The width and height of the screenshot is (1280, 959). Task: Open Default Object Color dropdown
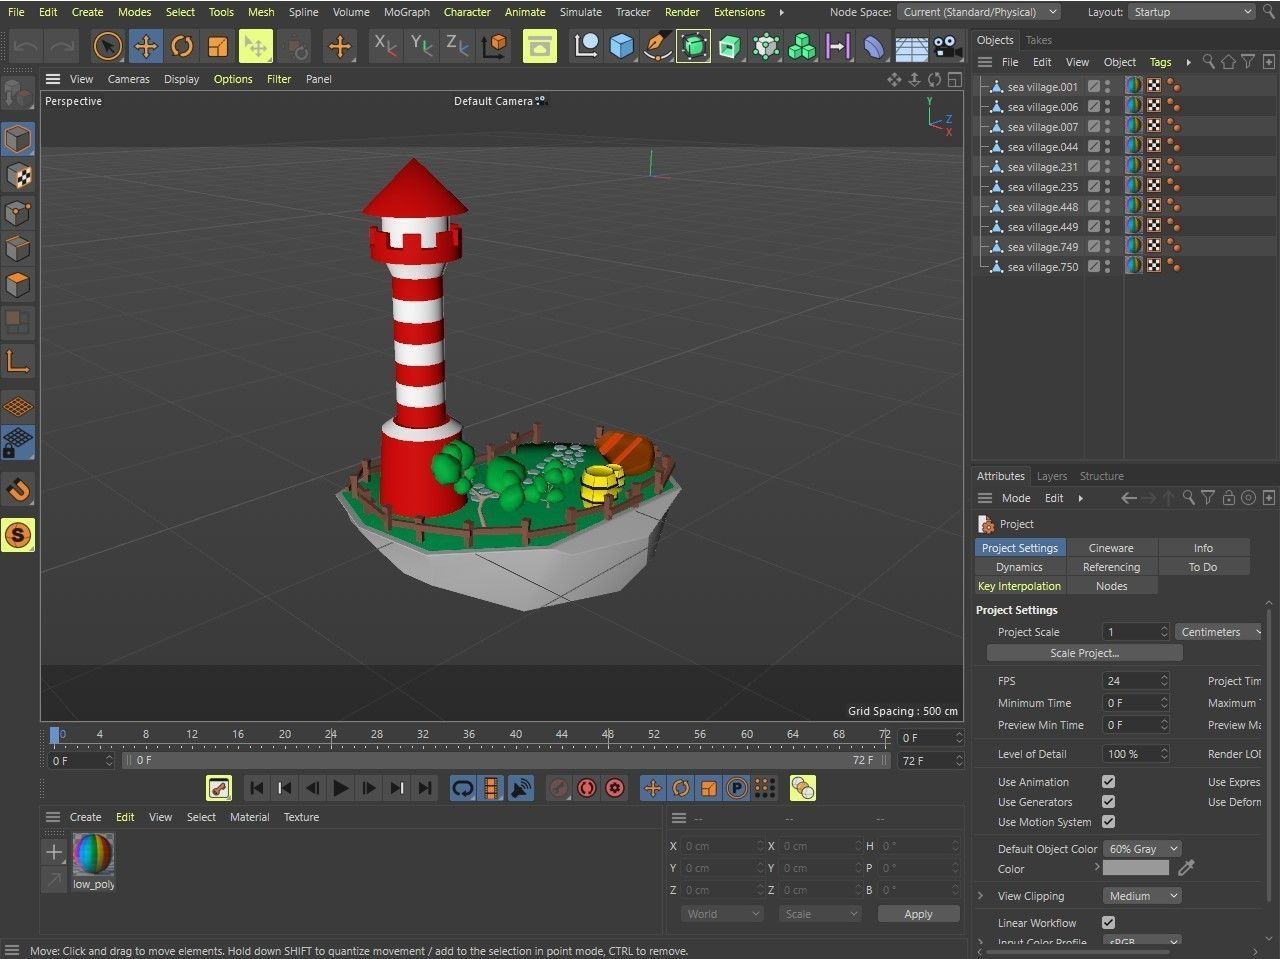pos(1142,849)
